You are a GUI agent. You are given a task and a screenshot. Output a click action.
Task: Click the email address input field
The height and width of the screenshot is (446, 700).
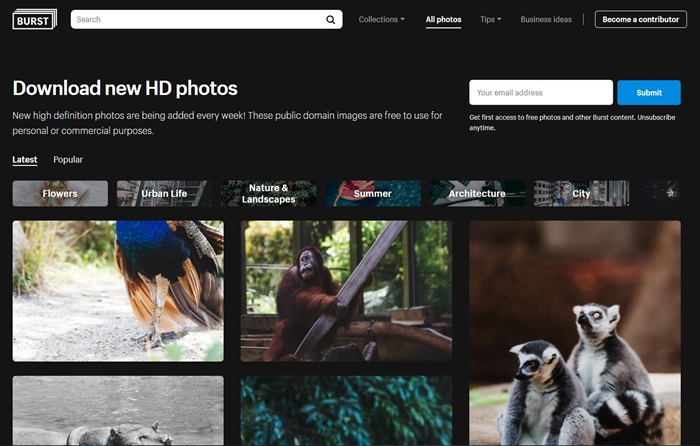541,93
